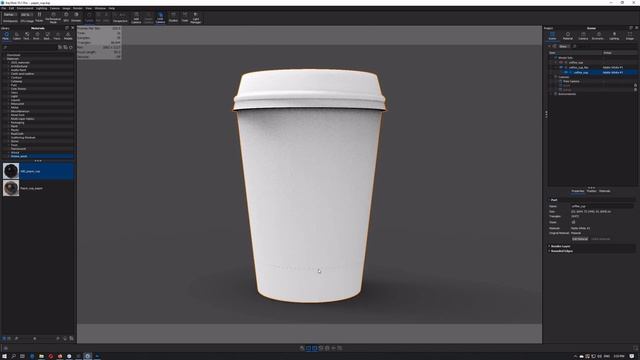Open File Explorer from the taskbar

[41, 356]
